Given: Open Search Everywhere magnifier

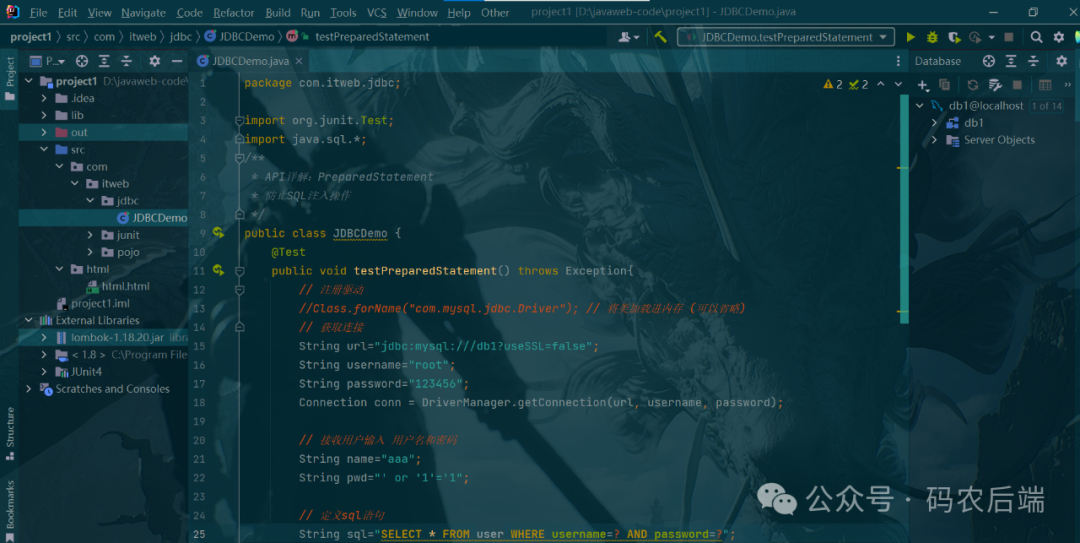Looking at the screenshot, I should tap(1037, 37).
